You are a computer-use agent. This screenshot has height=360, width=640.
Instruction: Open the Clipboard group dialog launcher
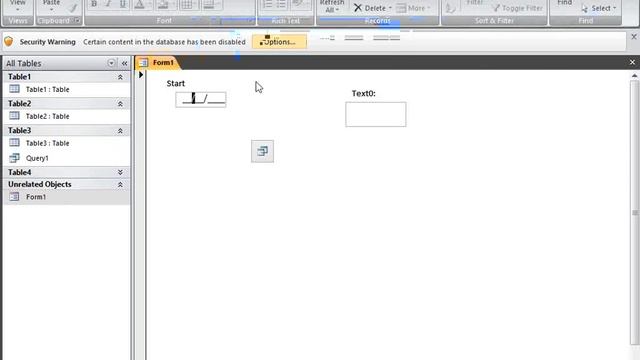pos(77,20)
